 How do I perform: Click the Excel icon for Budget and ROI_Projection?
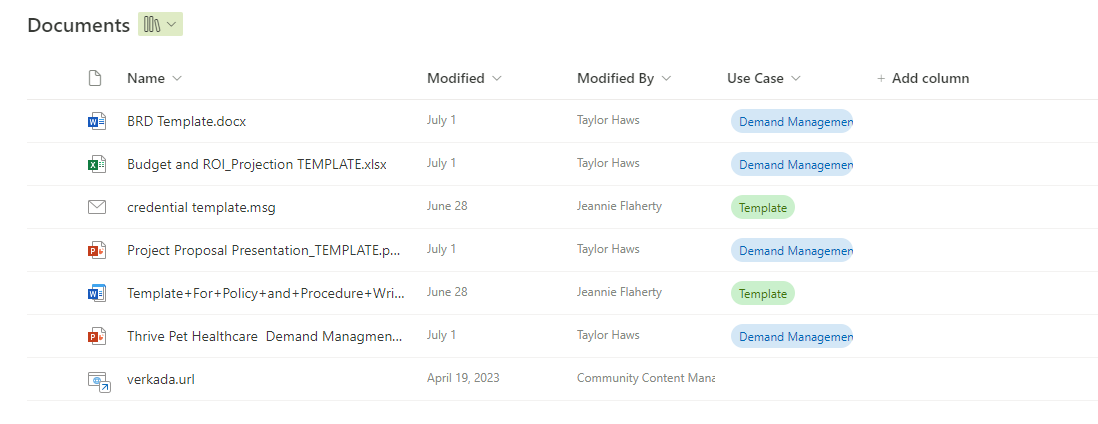[x=96, y=164]
